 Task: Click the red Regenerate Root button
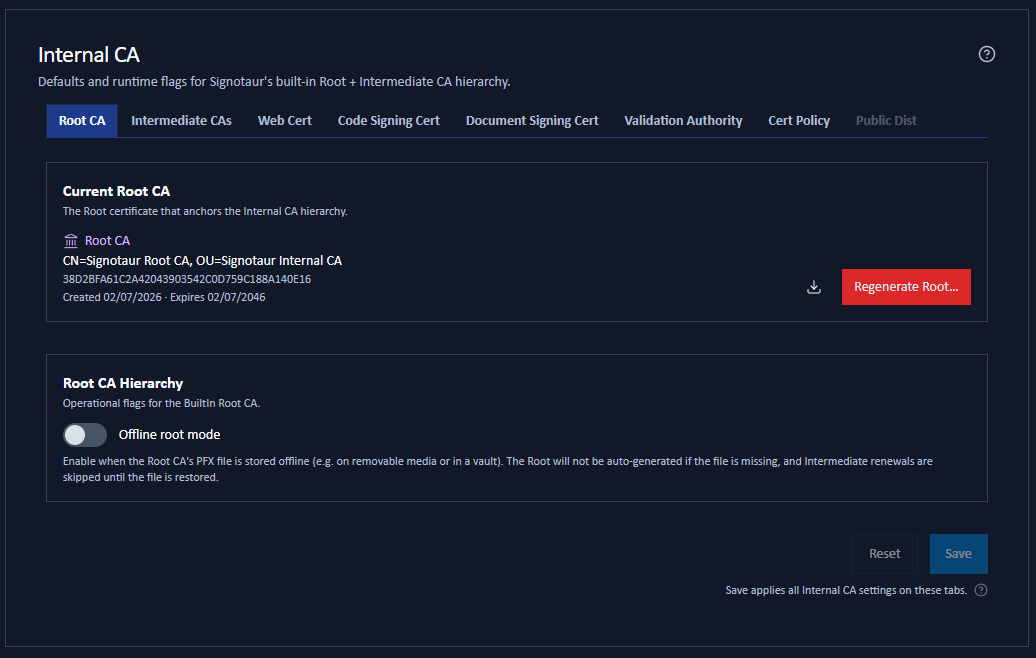(906, 287)
